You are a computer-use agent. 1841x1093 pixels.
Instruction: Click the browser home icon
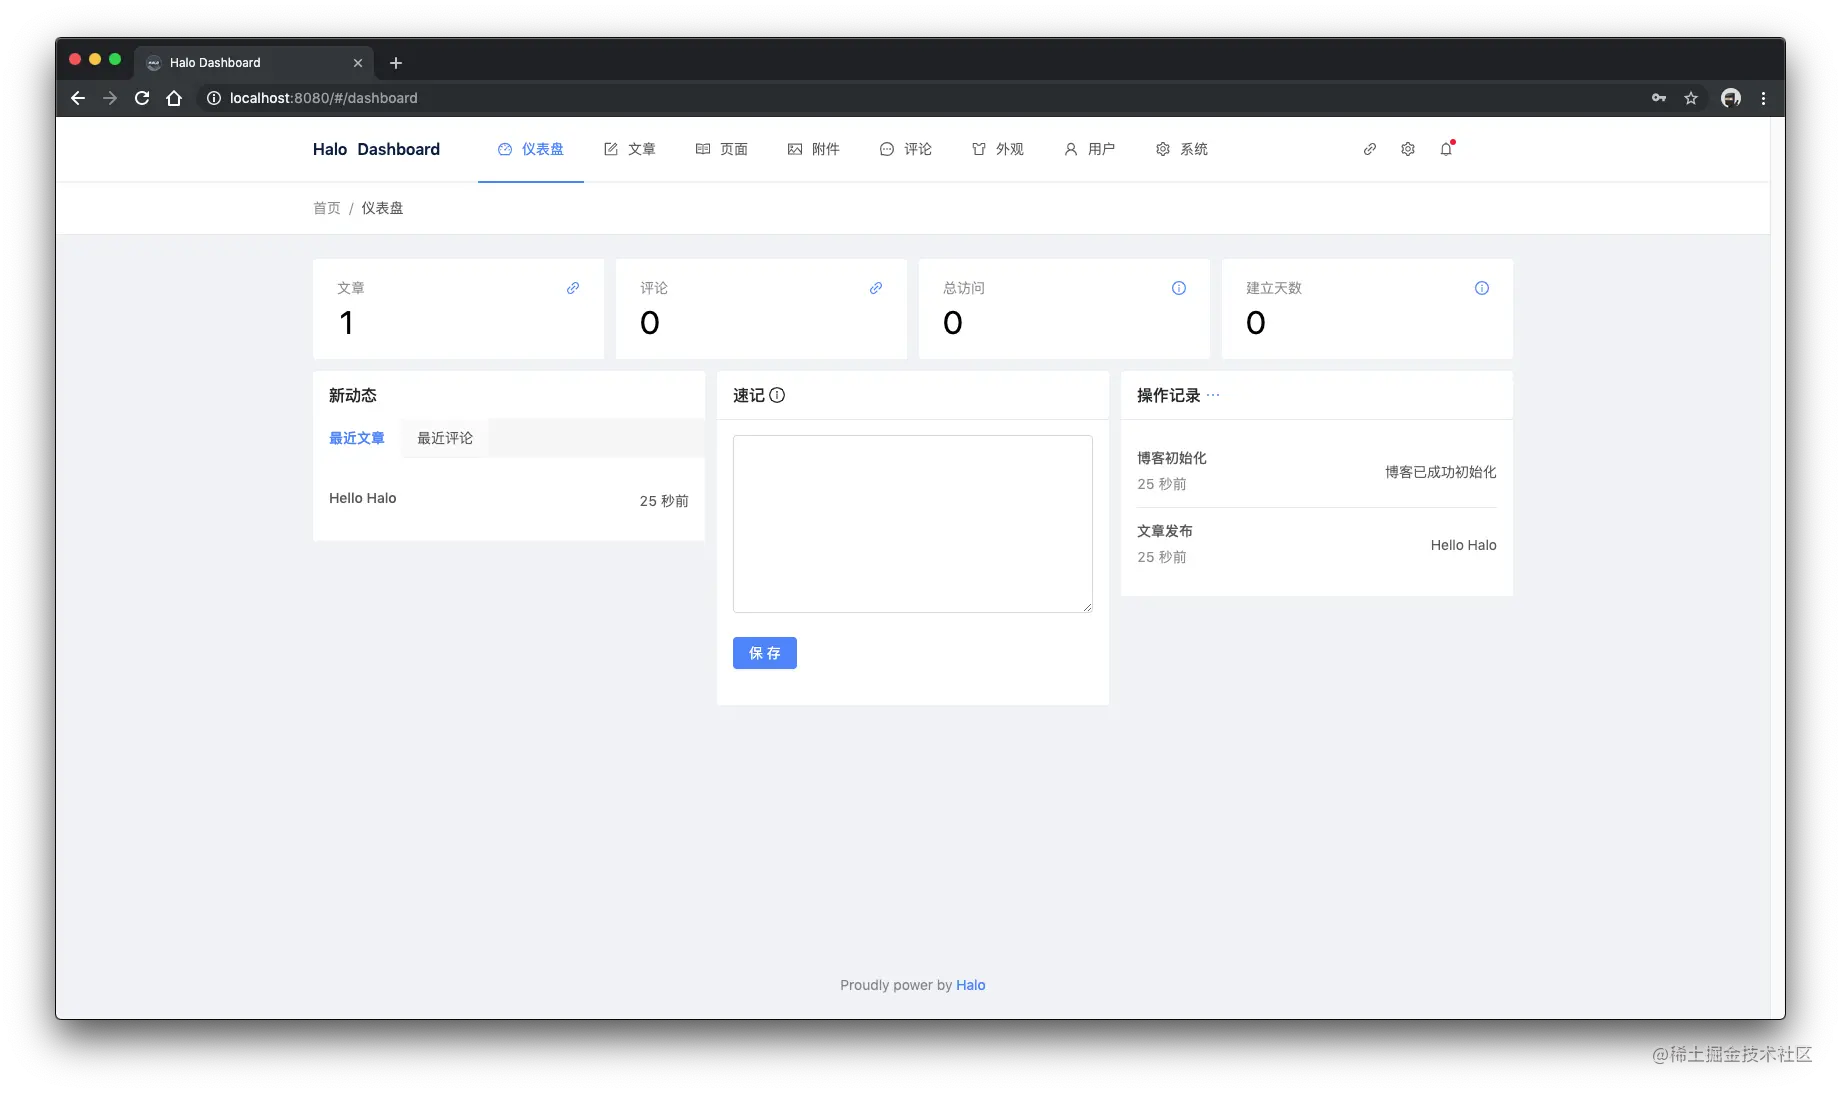(x=174, y=98)
